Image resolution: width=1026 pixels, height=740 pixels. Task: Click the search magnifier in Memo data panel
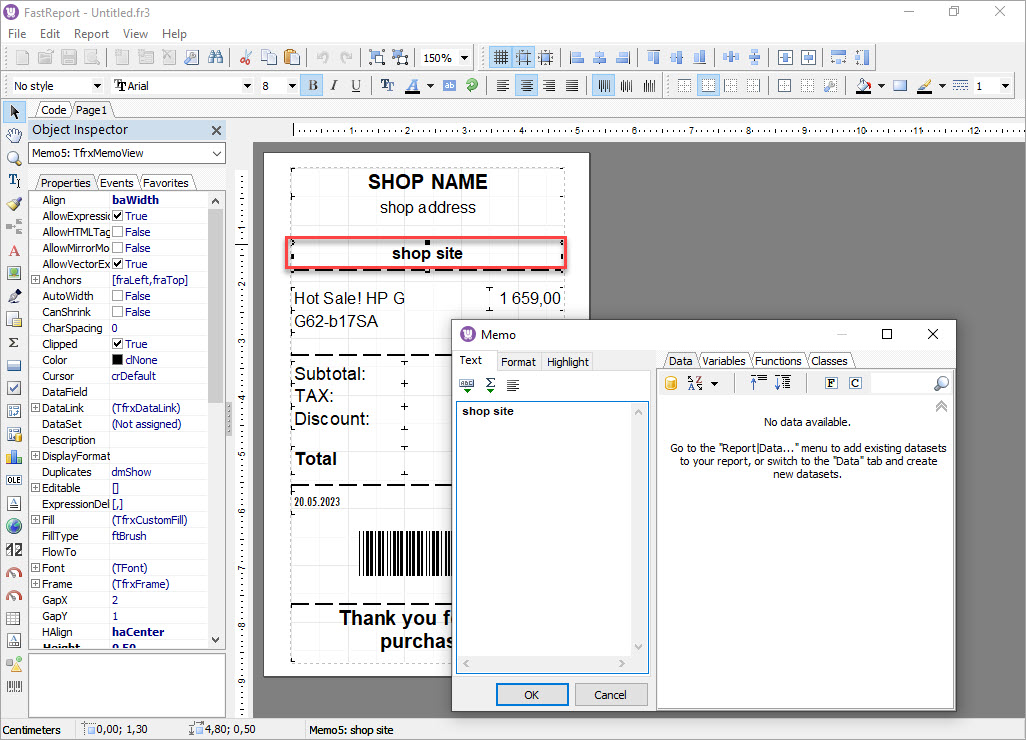click(x=941, y=383)
